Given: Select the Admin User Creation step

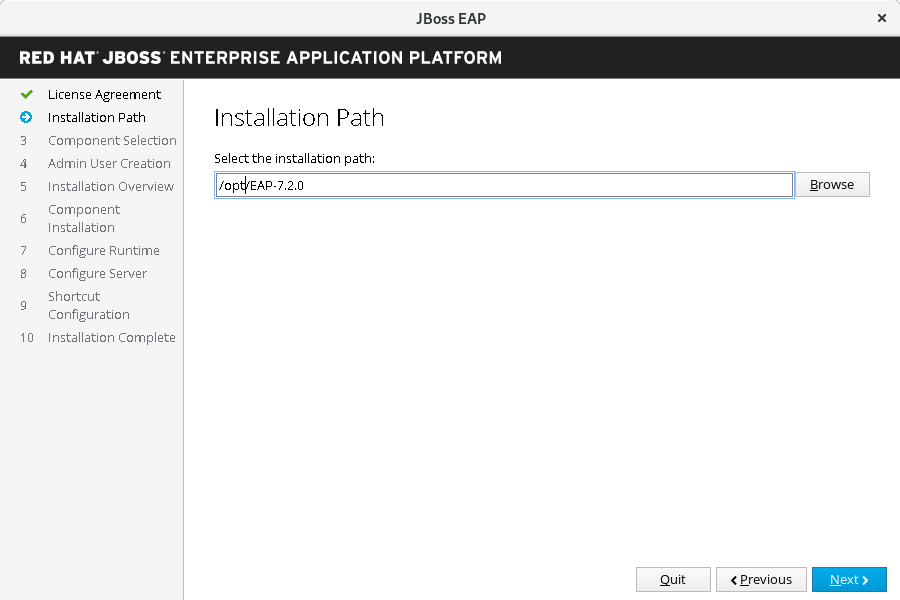Looking at the screenshot, I should [x=109, y=164].
